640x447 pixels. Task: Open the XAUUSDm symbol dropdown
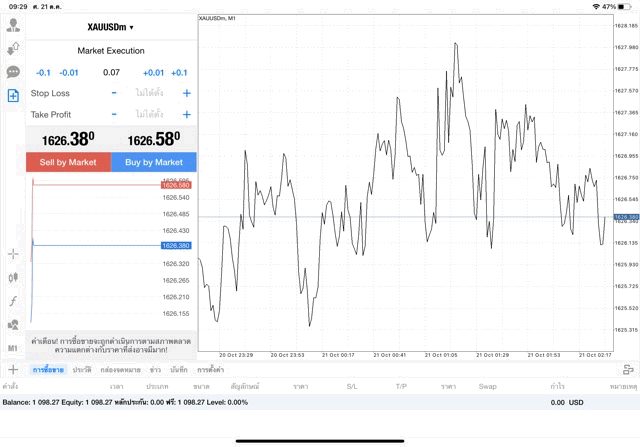[111, 27]
